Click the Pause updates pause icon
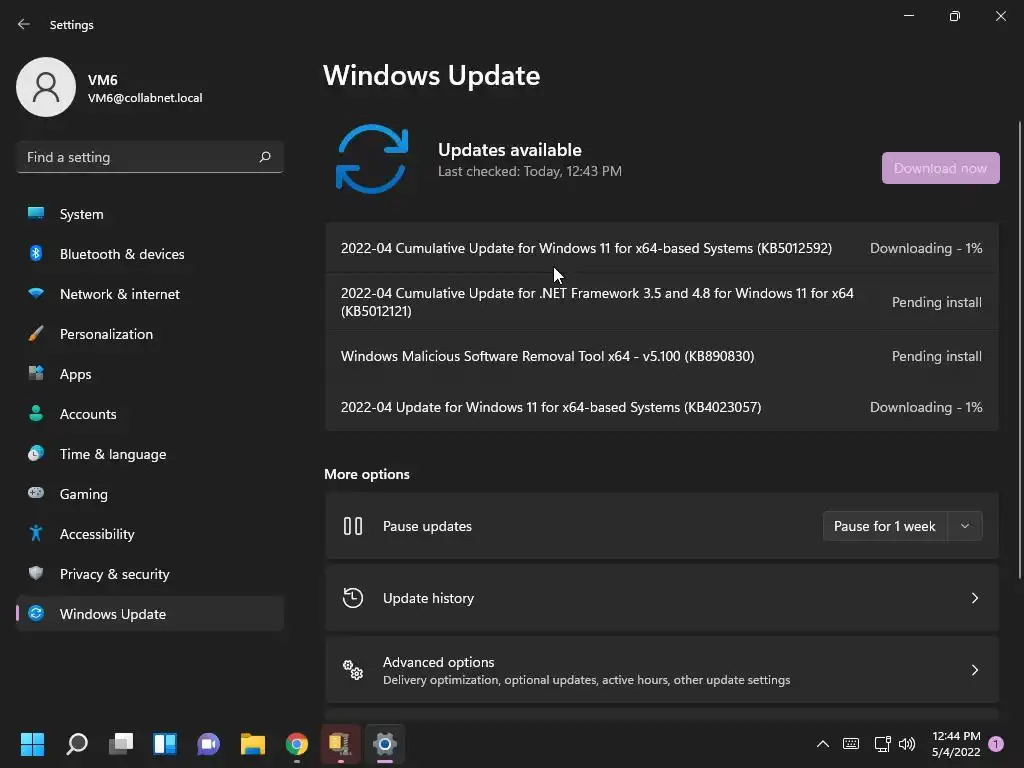The width and height of the screenshot is (1024, 768). click(x=353, y=526)
